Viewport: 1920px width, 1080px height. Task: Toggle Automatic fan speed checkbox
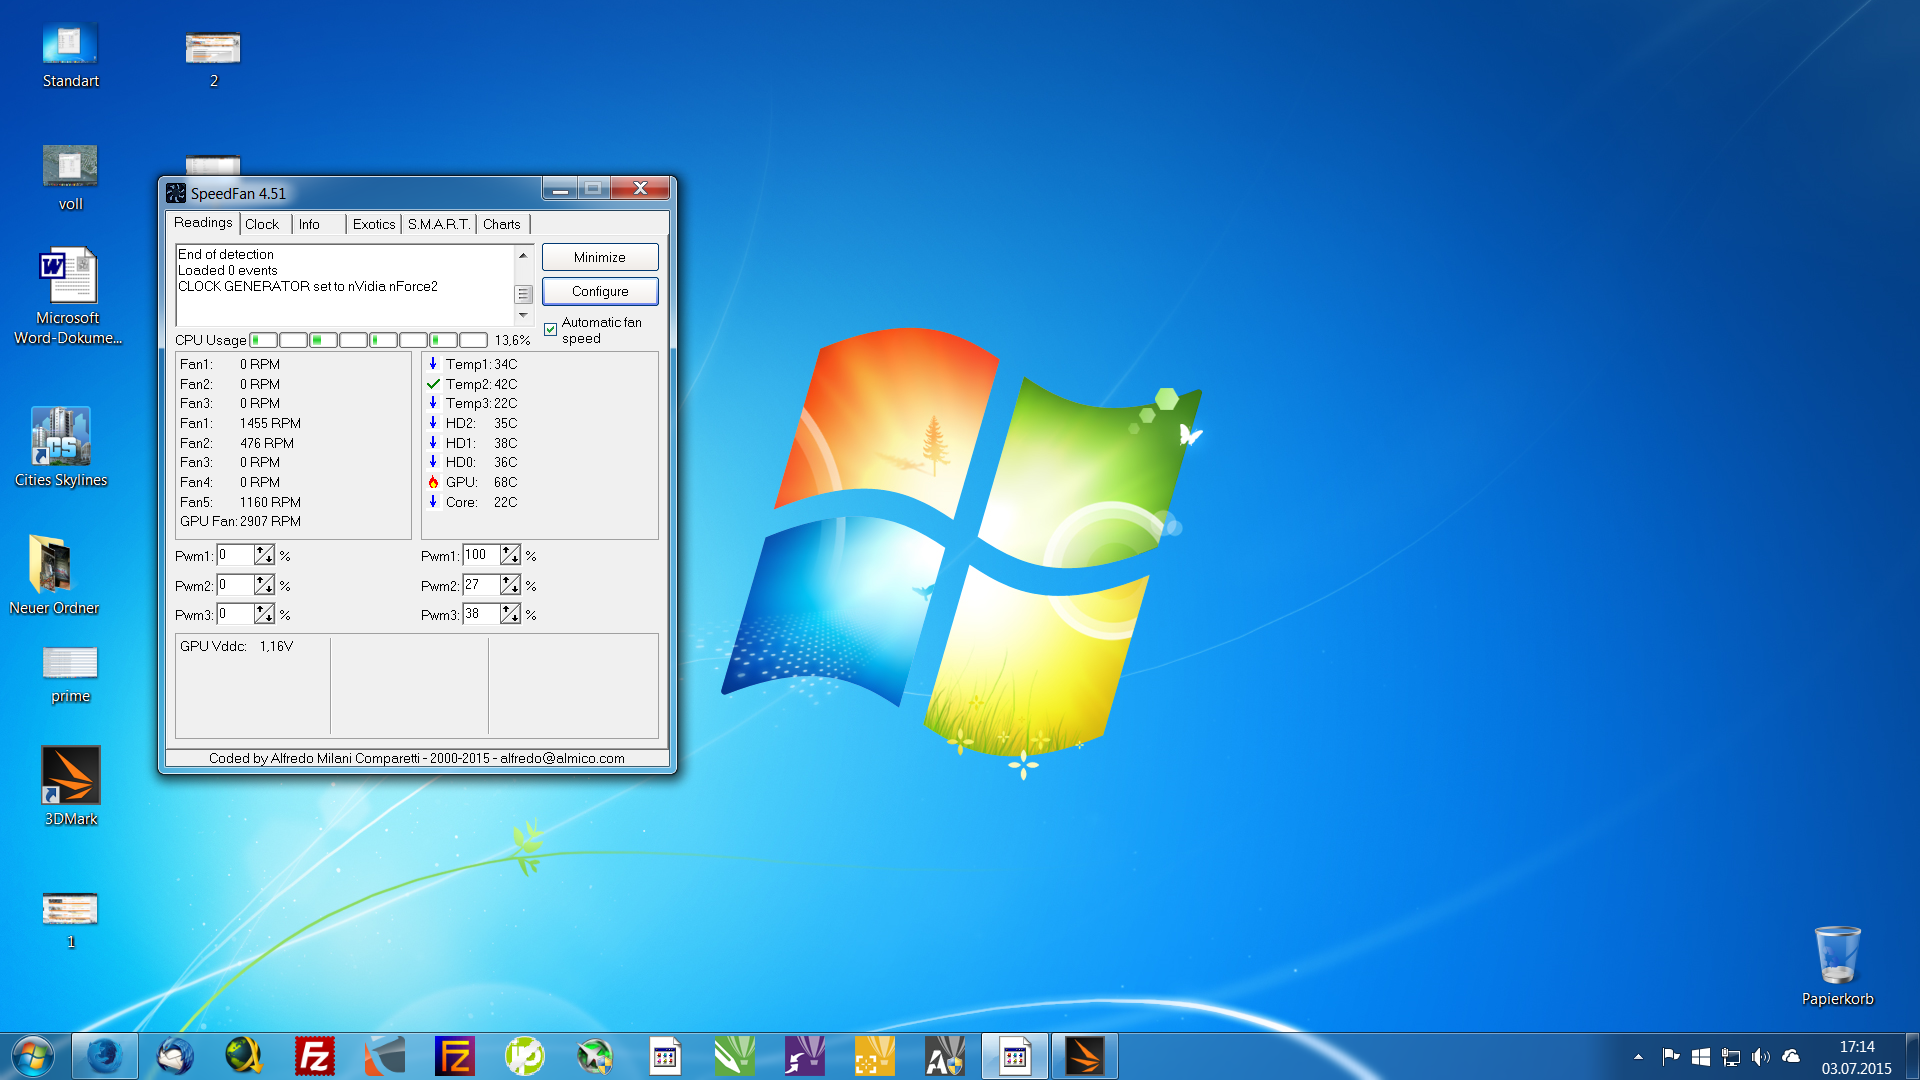click(550, 329)
